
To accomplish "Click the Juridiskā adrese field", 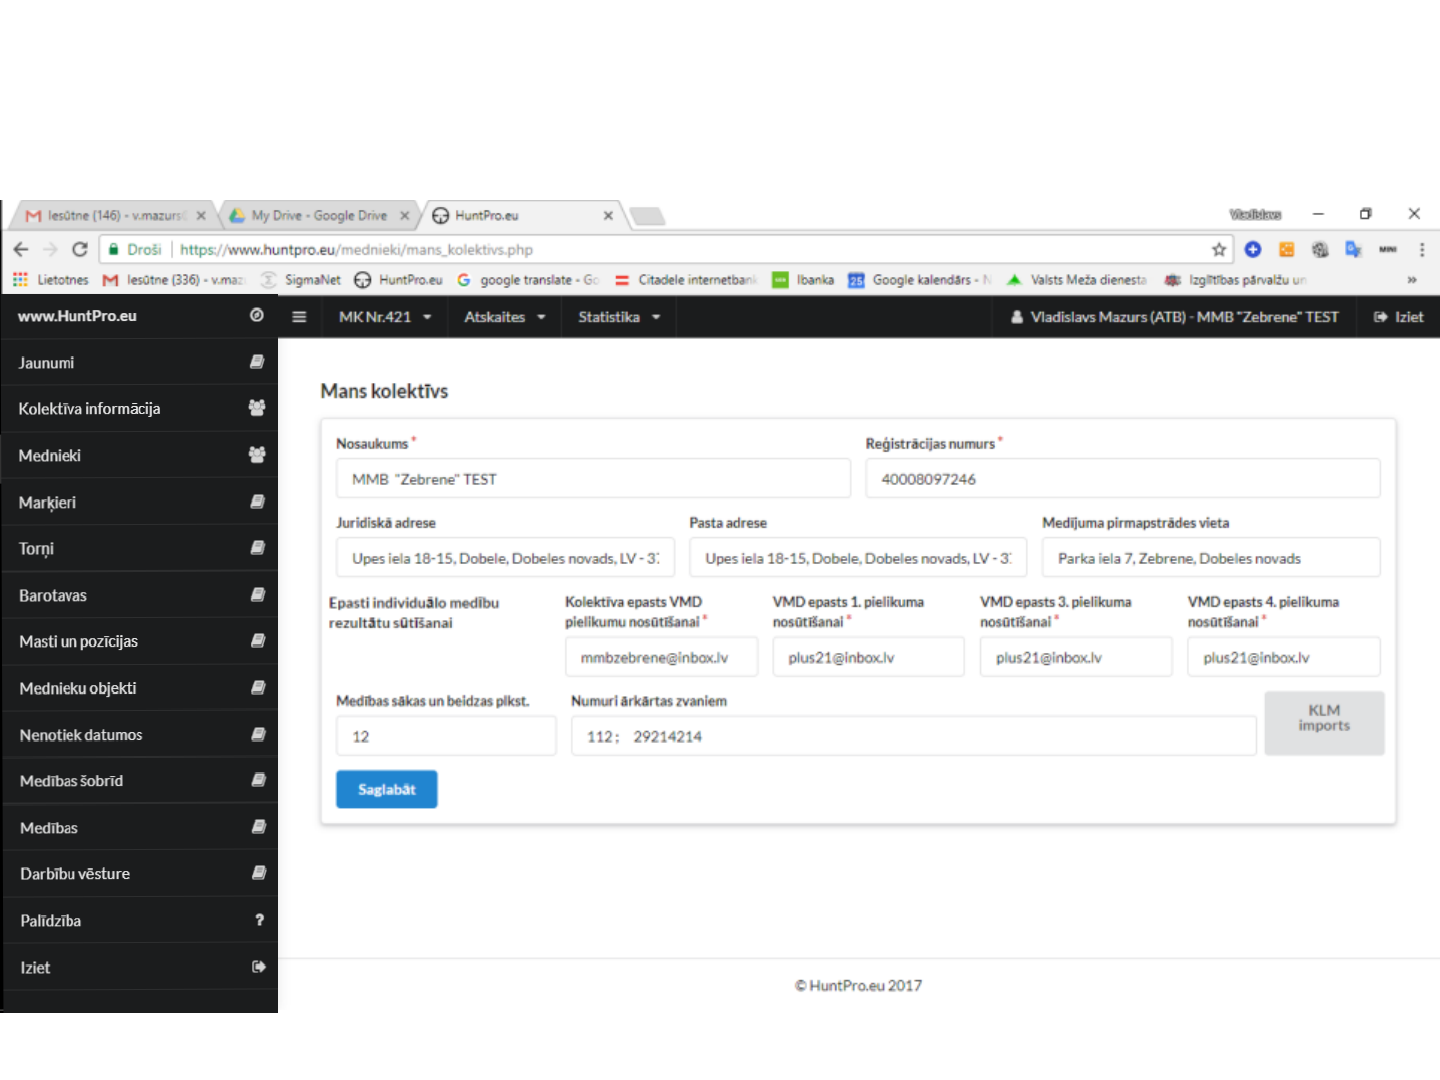I will point(505,558).
